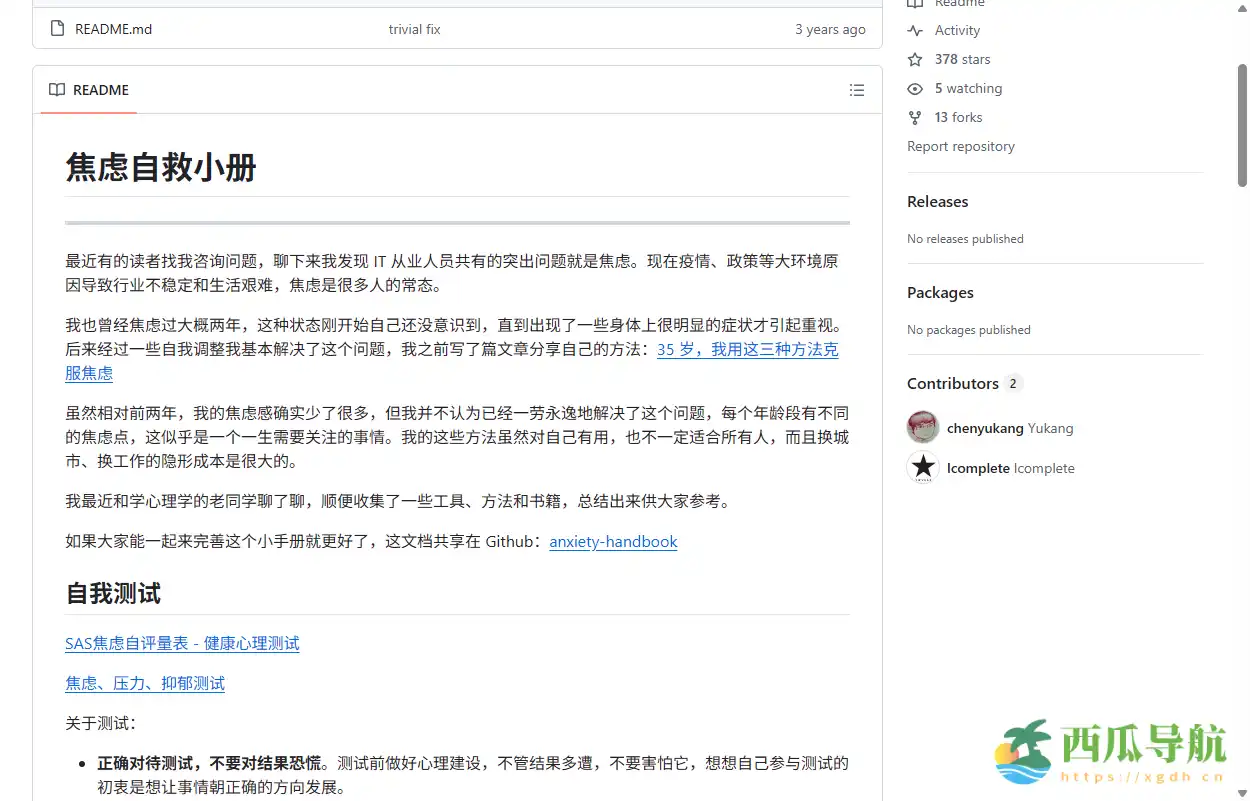Click the book icon next to the README header

tap(57, 90)
